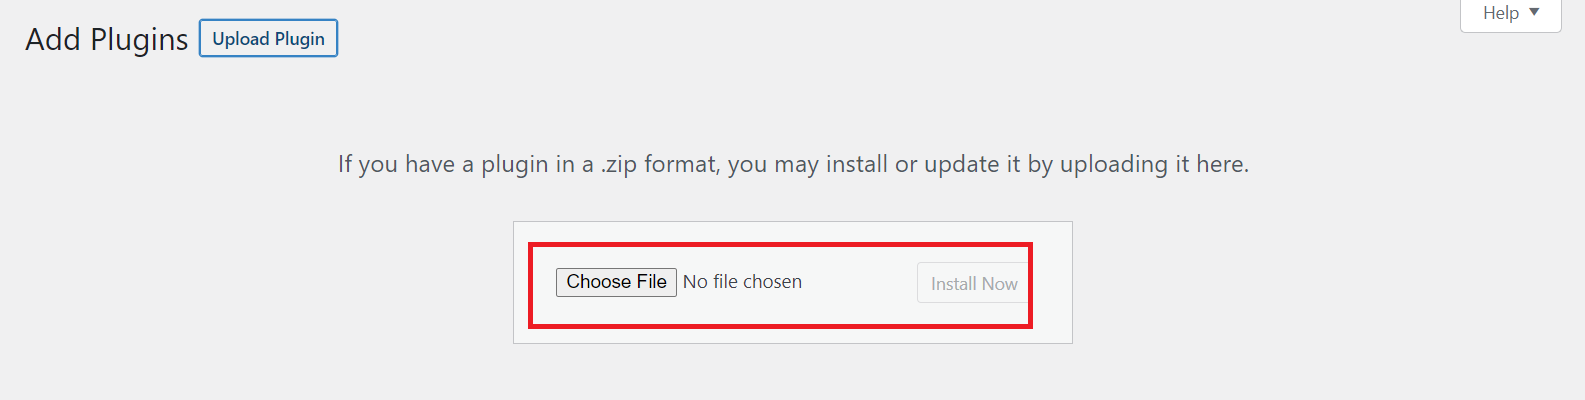Collapse or expand Help using its triangle
This screenshot has height=400, width=1585.
tap(1534, 13)
